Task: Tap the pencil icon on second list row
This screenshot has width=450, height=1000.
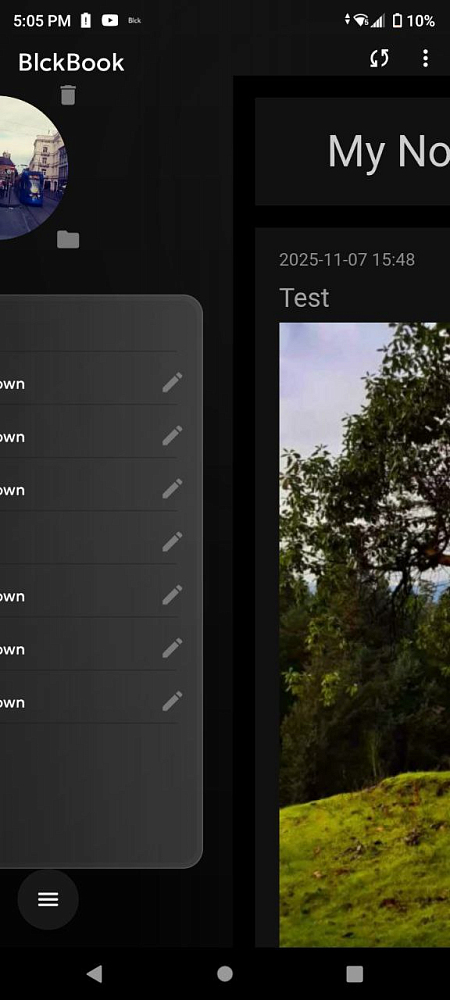Action: coord(172,436)
